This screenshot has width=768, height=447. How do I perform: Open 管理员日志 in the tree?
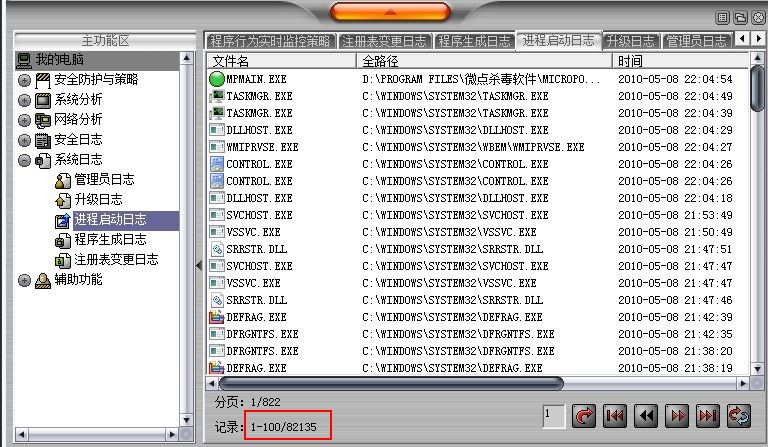pyautogui.click(x=104, y=180)
